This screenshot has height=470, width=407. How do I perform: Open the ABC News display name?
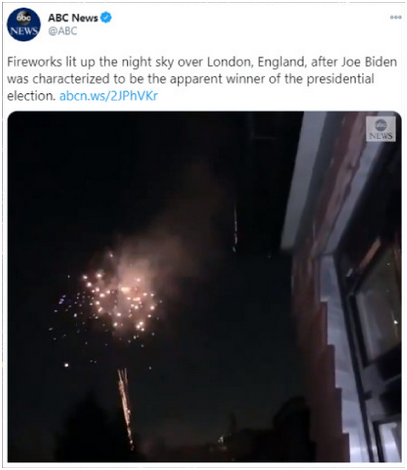[x=73, y=18]
